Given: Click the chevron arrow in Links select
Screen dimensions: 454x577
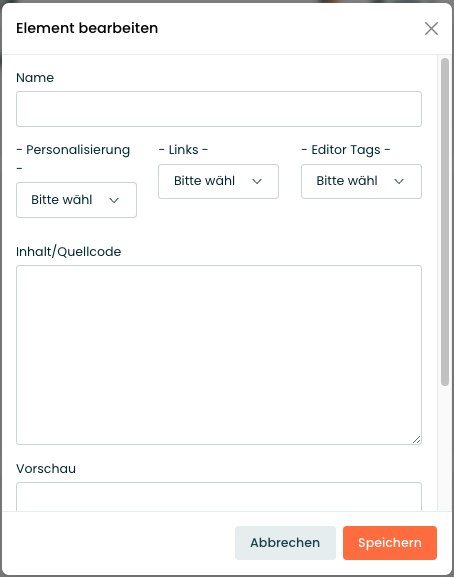Looking at the screenshot, I should [x=257, y=181].
